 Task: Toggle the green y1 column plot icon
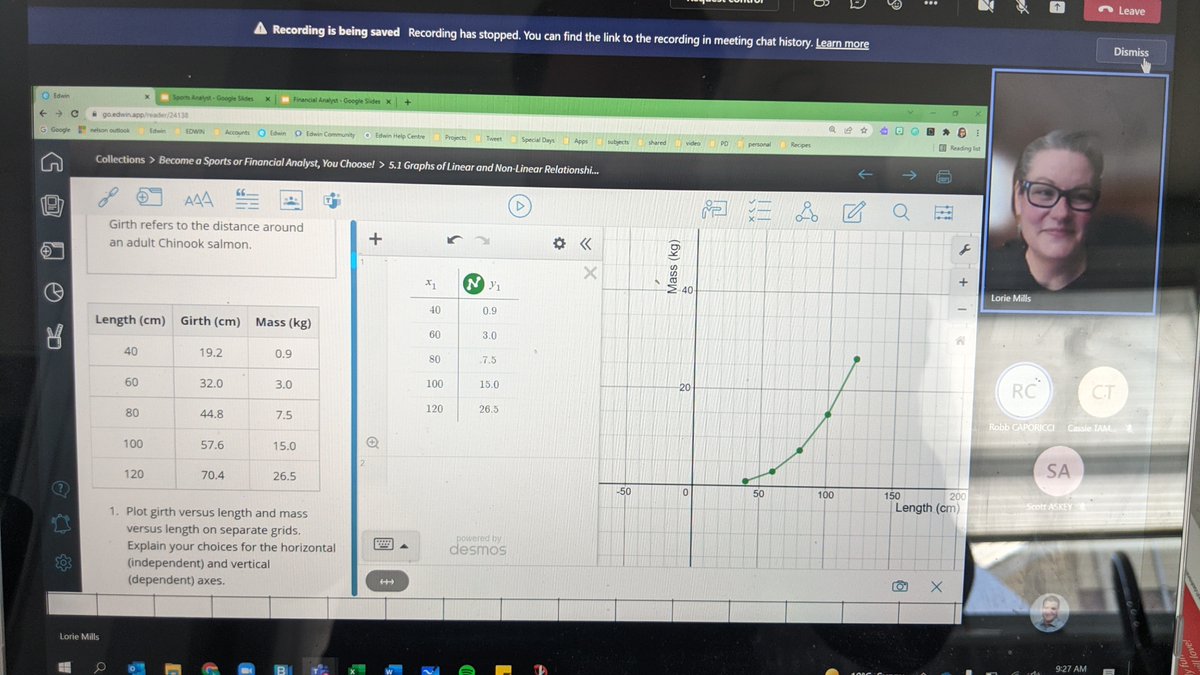[x=475, y=285]
